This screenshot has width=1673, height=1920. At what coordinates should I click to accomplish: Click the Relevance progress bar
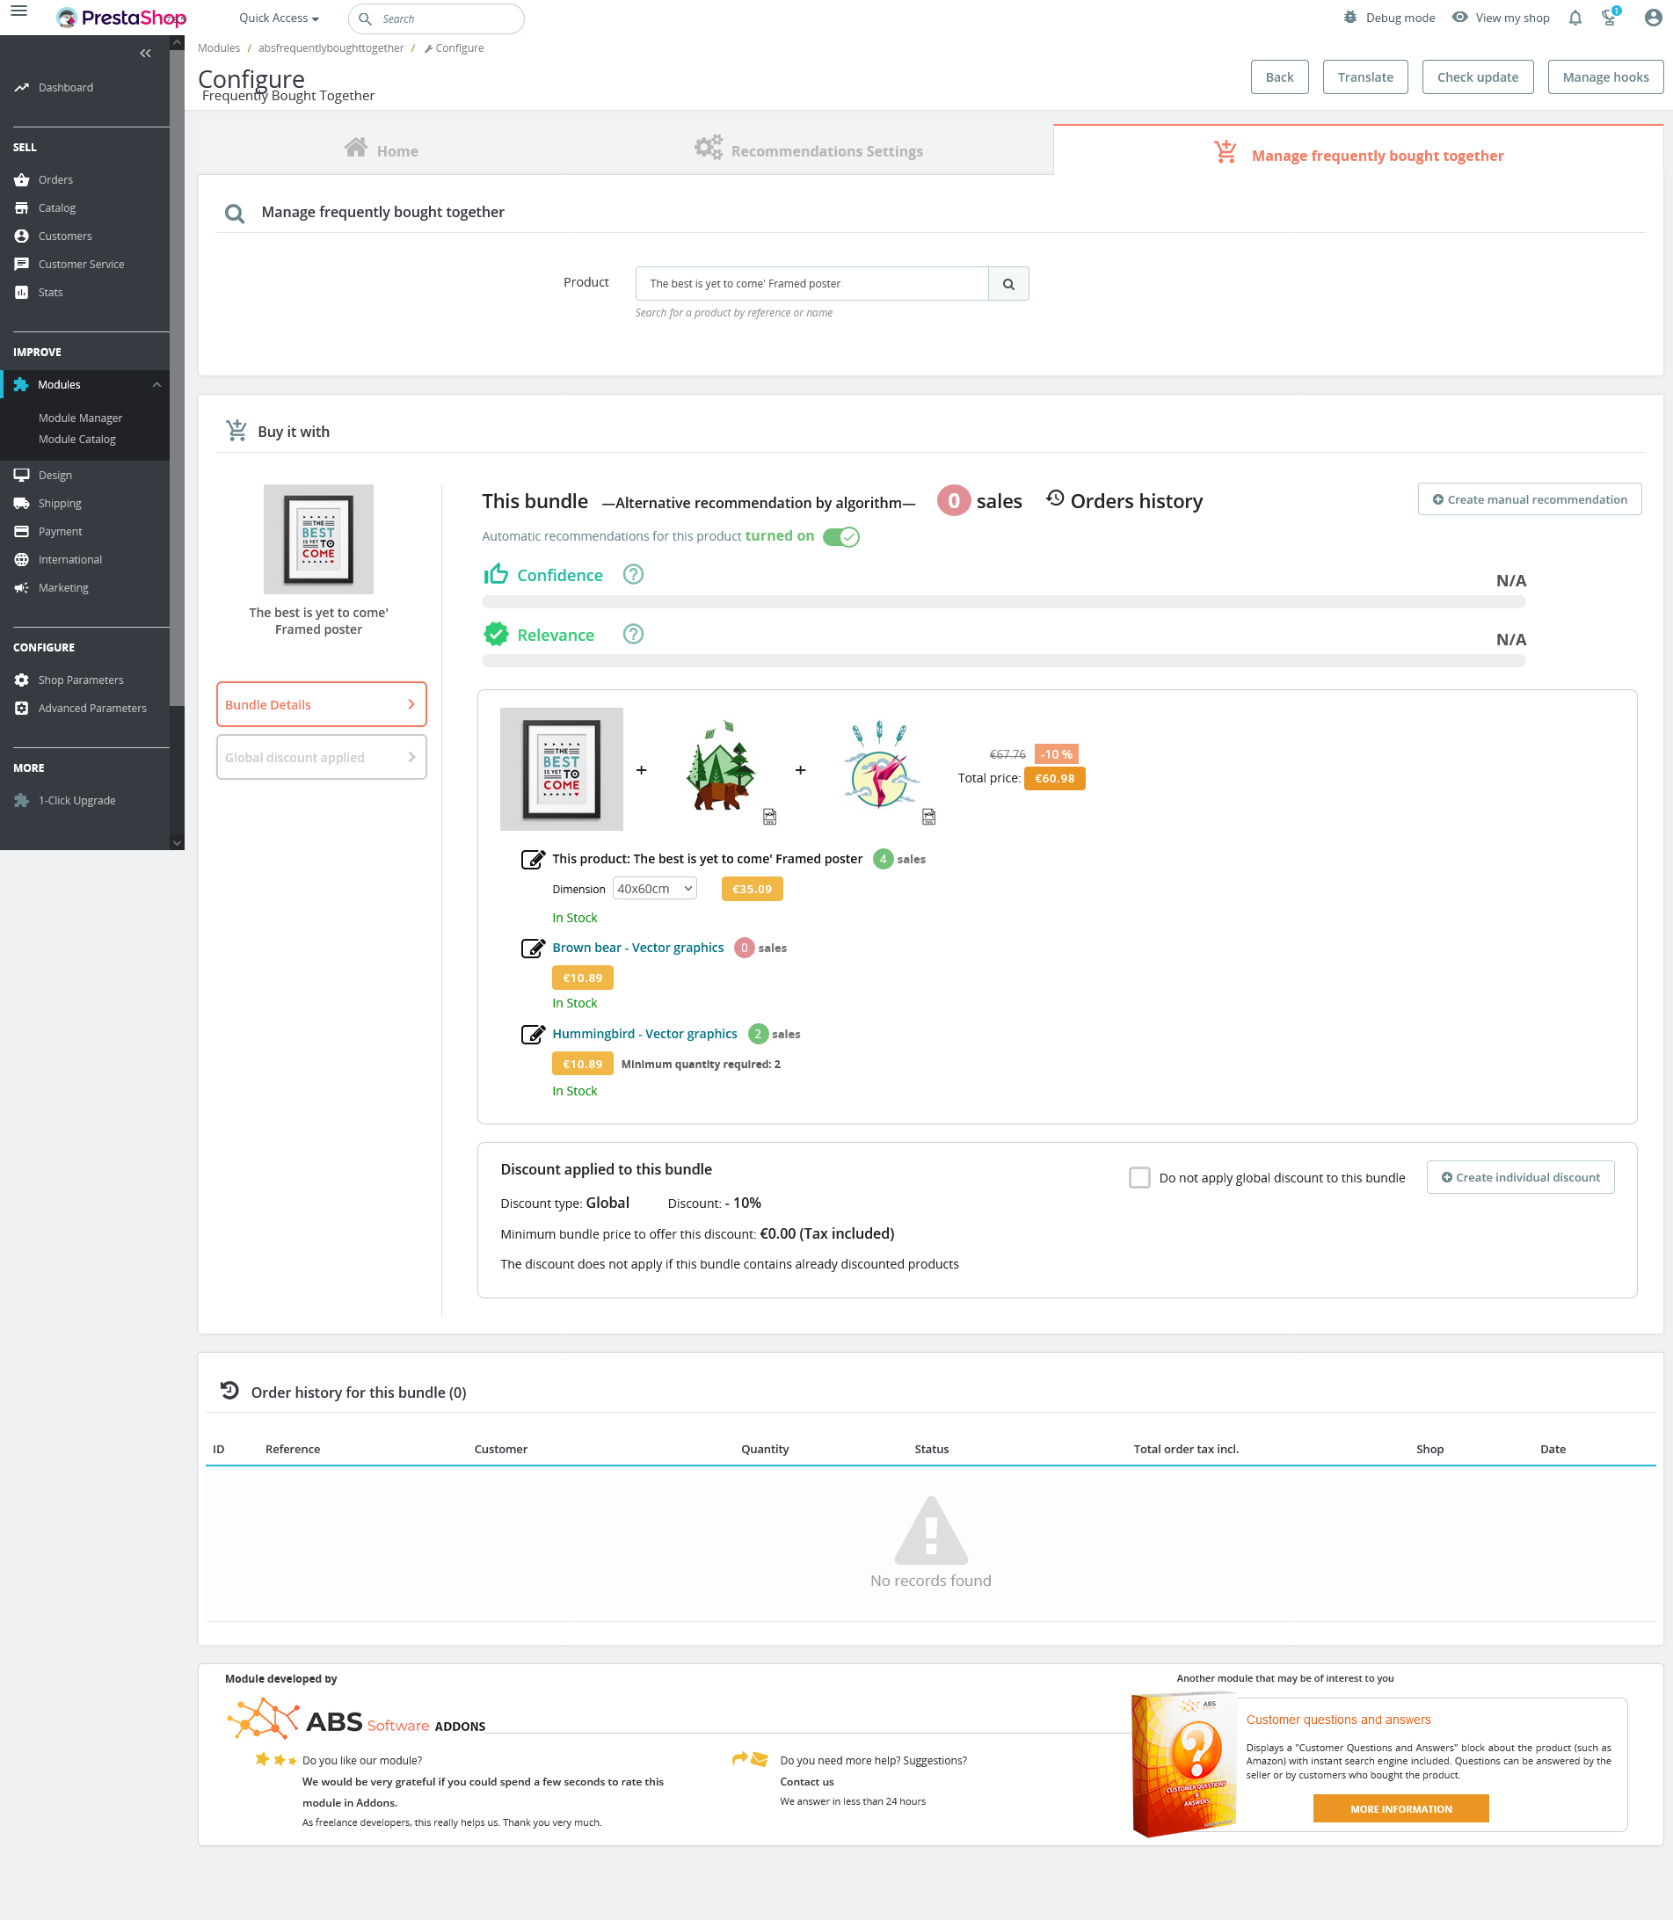coord(1004,661)
